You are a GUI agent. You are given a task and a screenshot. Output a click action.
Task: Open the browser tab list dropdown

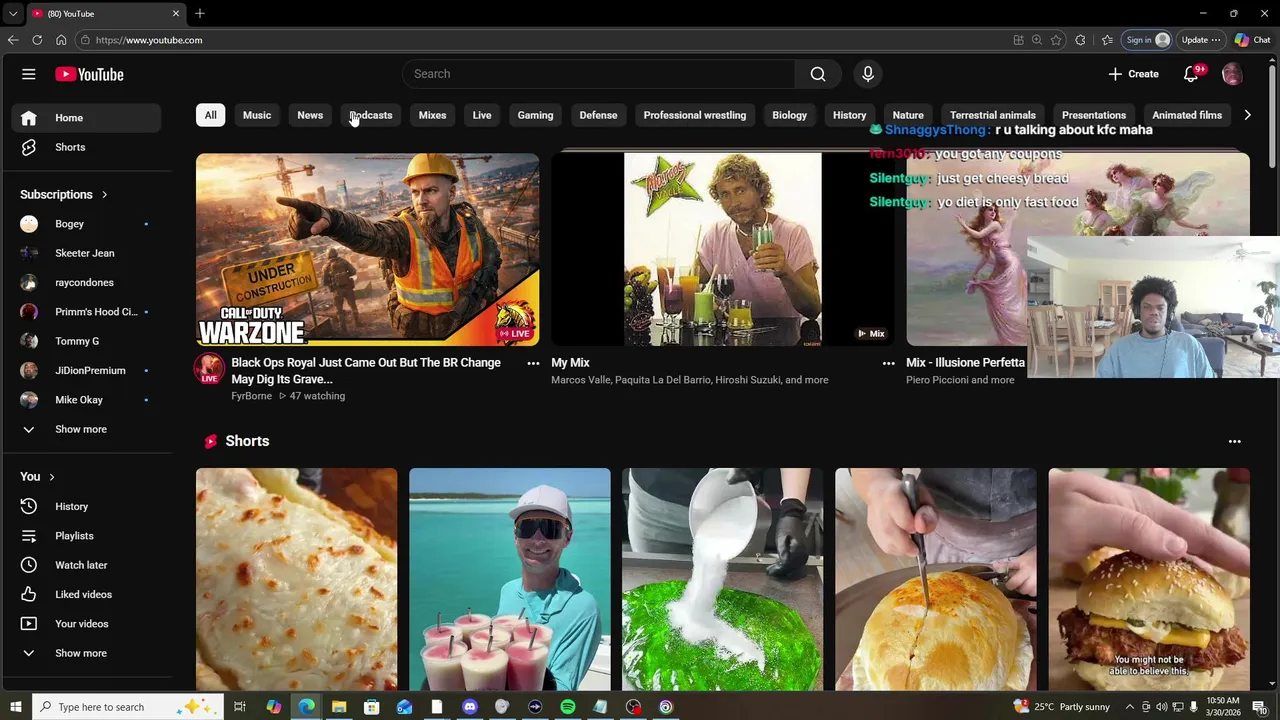[x=13, y=13]
